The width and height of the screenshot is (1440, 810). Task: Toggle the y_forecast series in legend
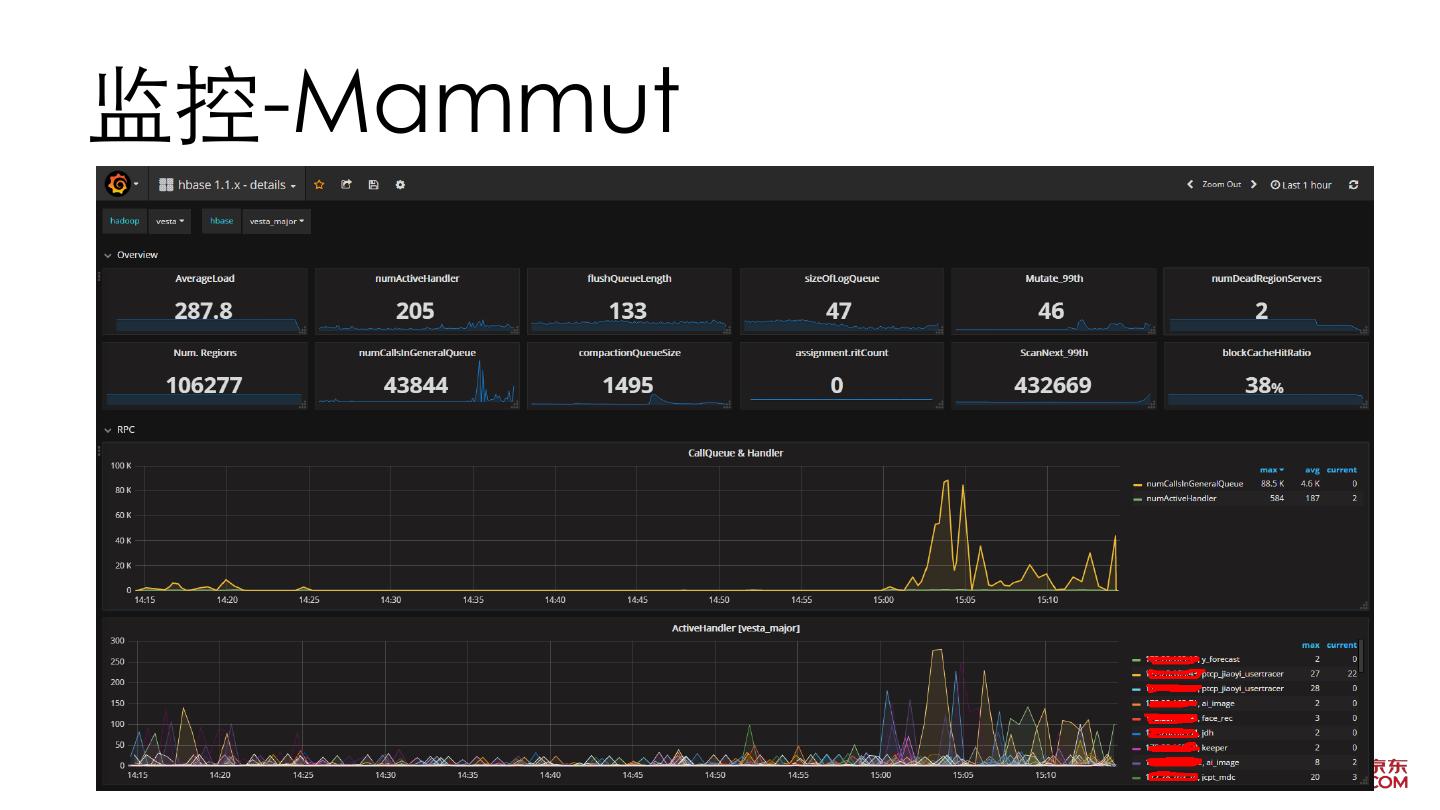tap(1193, 660)
